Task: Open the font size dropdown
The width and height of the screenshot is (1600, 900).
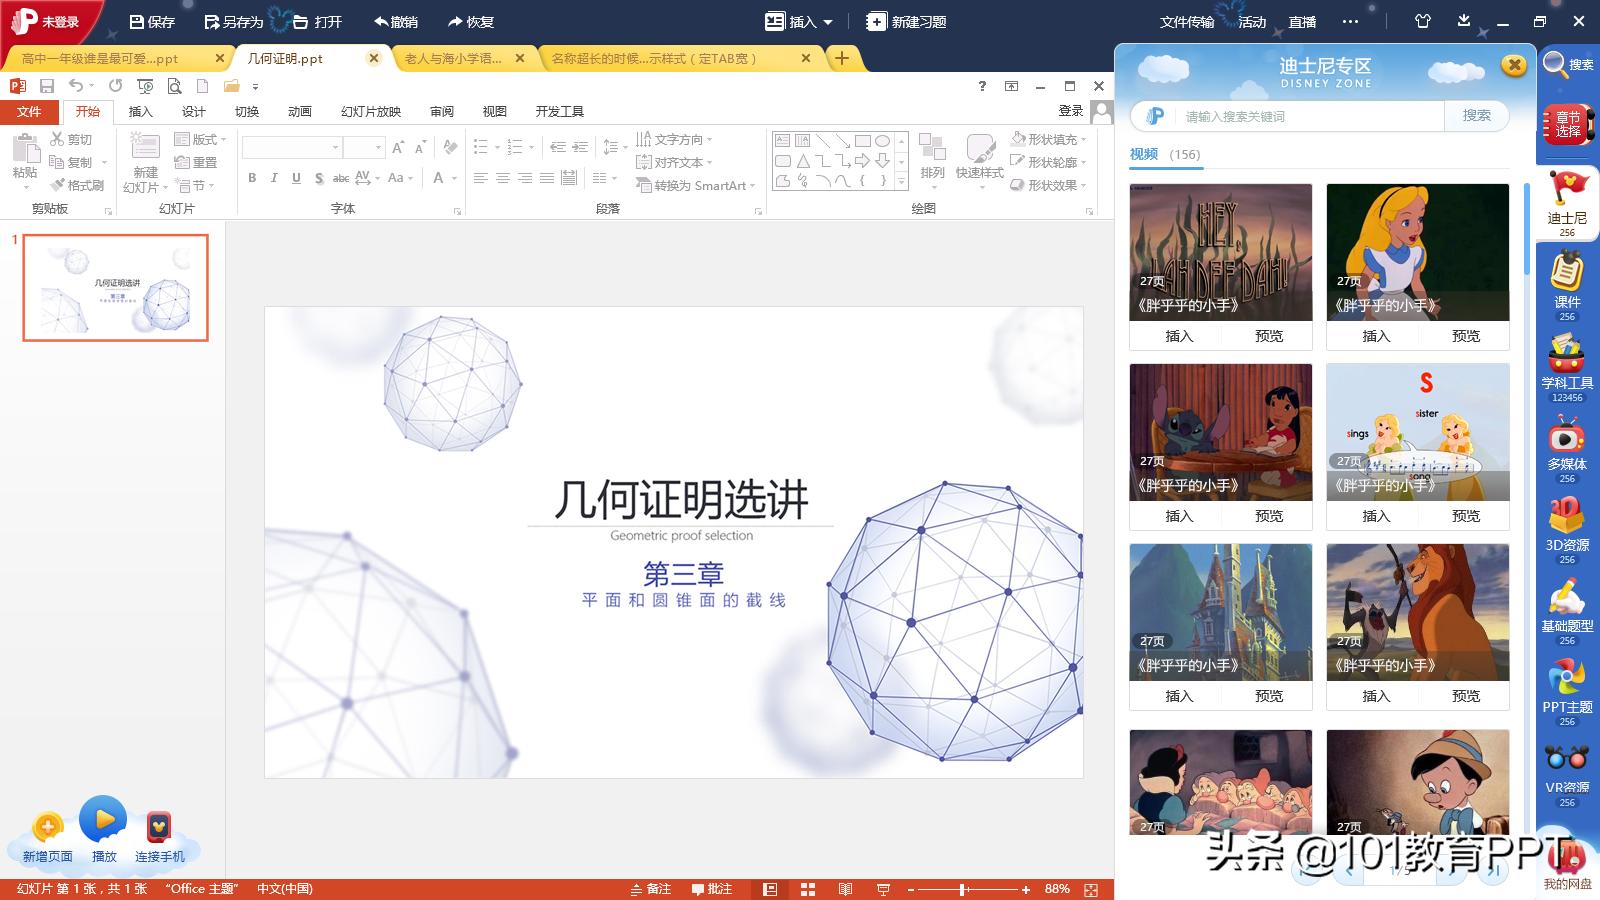Action: [377, 147]
